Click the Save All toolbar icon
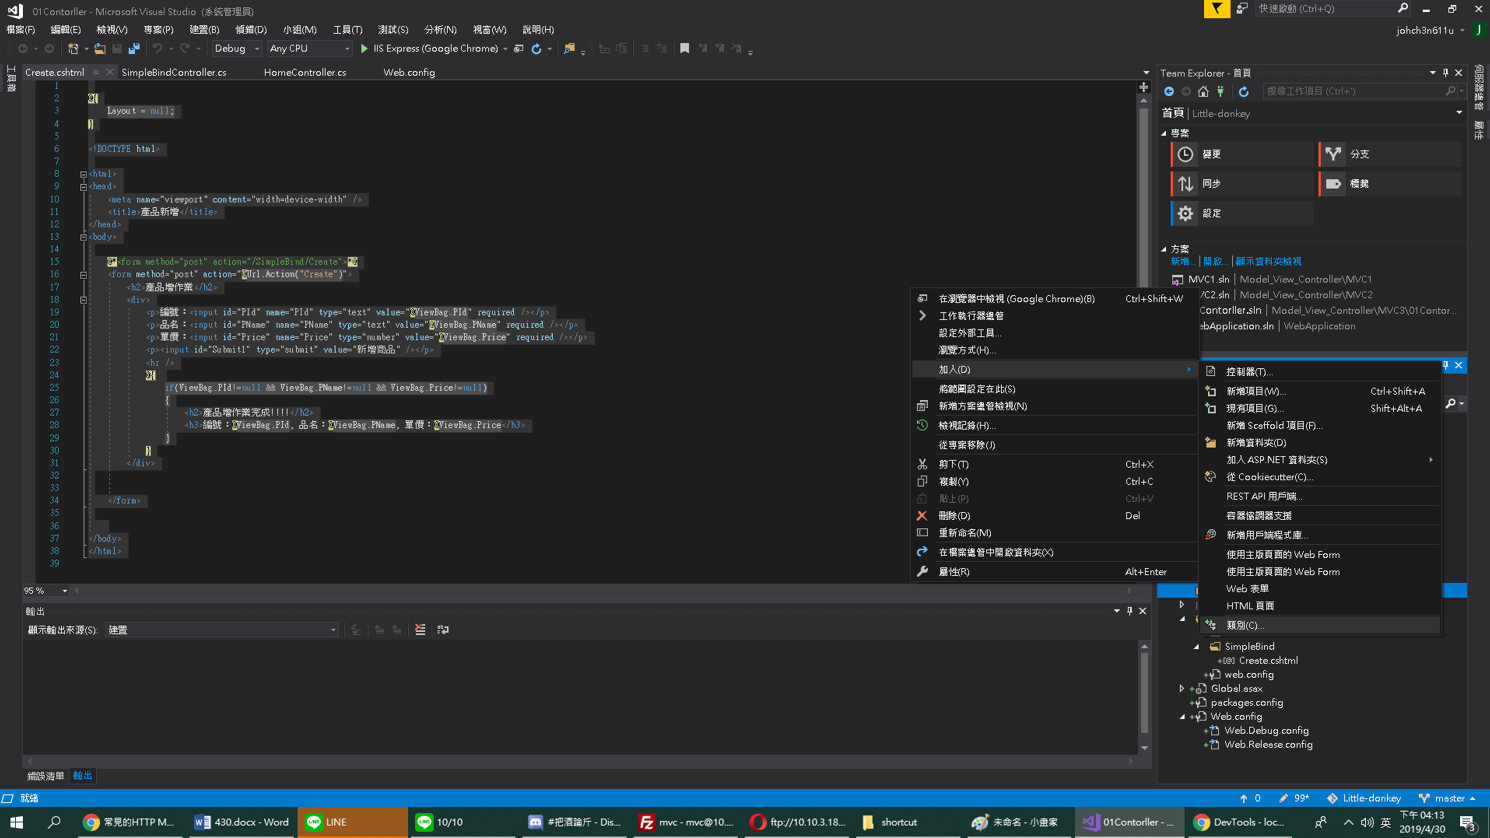The image size is (1490, 838). point(134,48)
